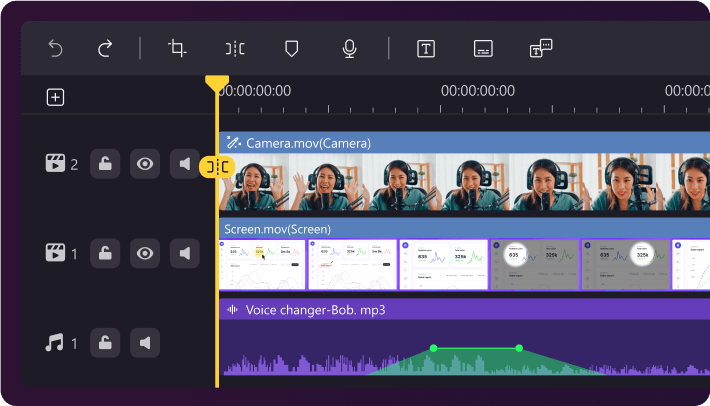Add a marker with the marker icon

click(x=291, y=48)
